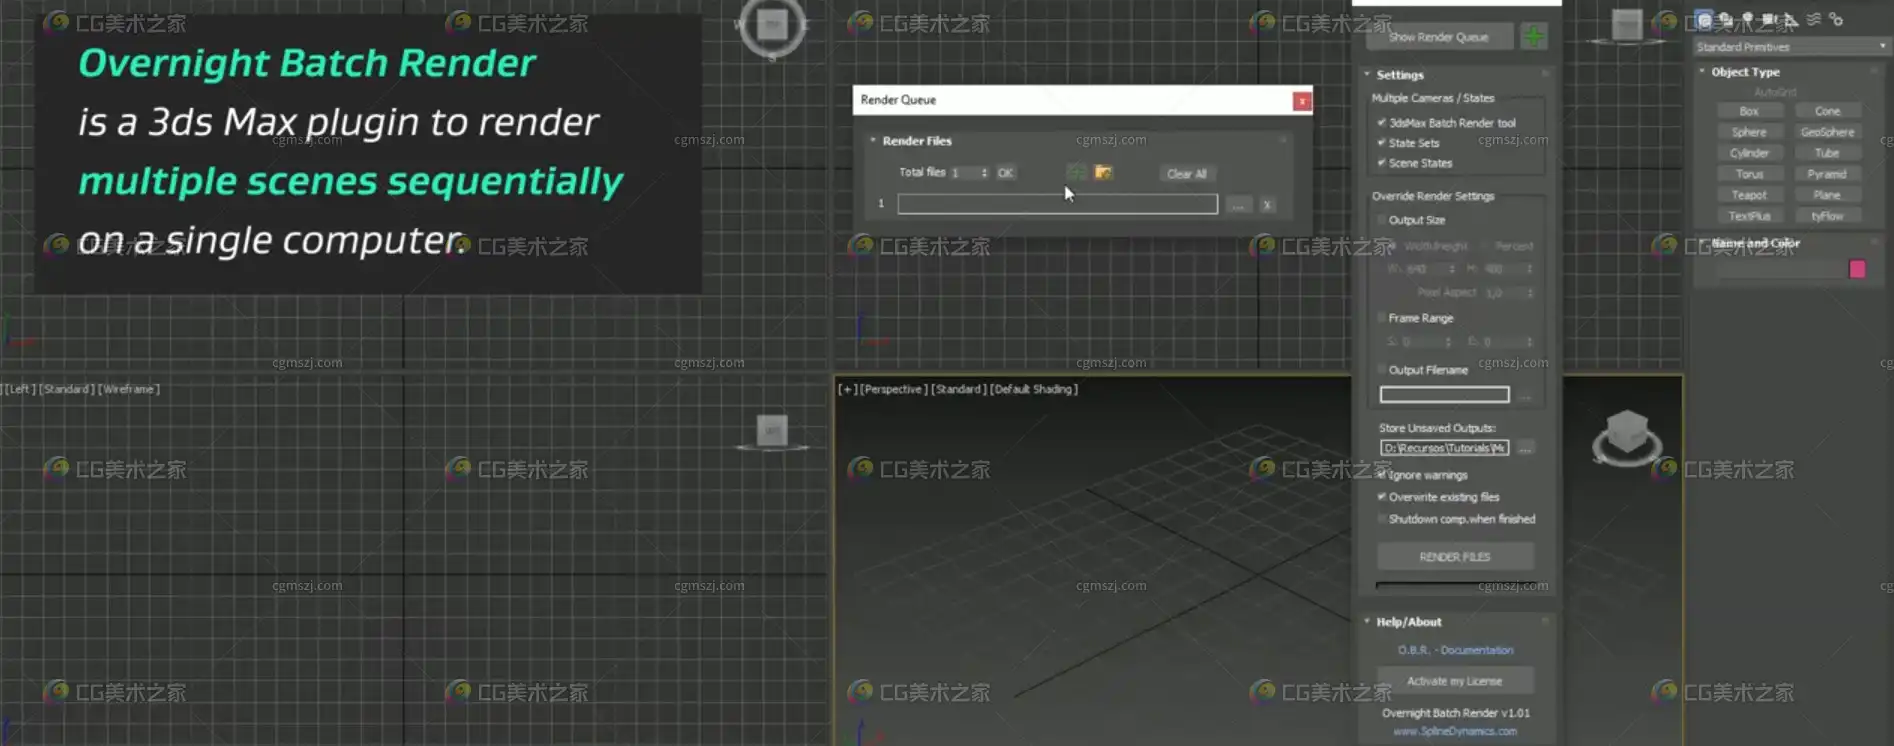1894x746 pixels.
Task: Click the Activate my License button
Action: click(1455, 681)
